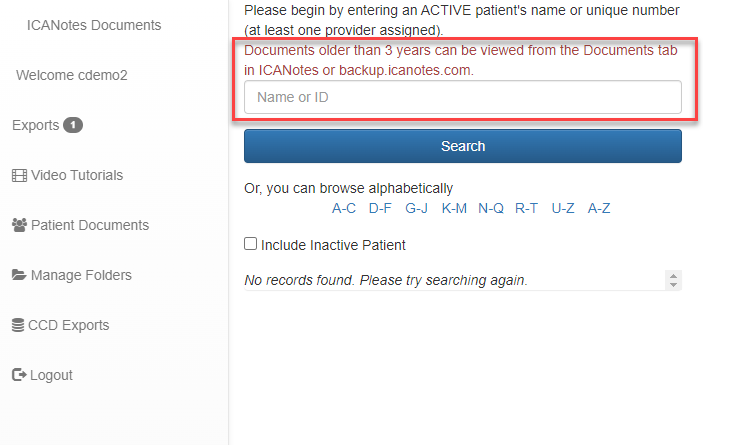The width and height of the screenshot is (730, 445).
Task: Click the people icon beside Patient Documents
Action: click(19, 225)
